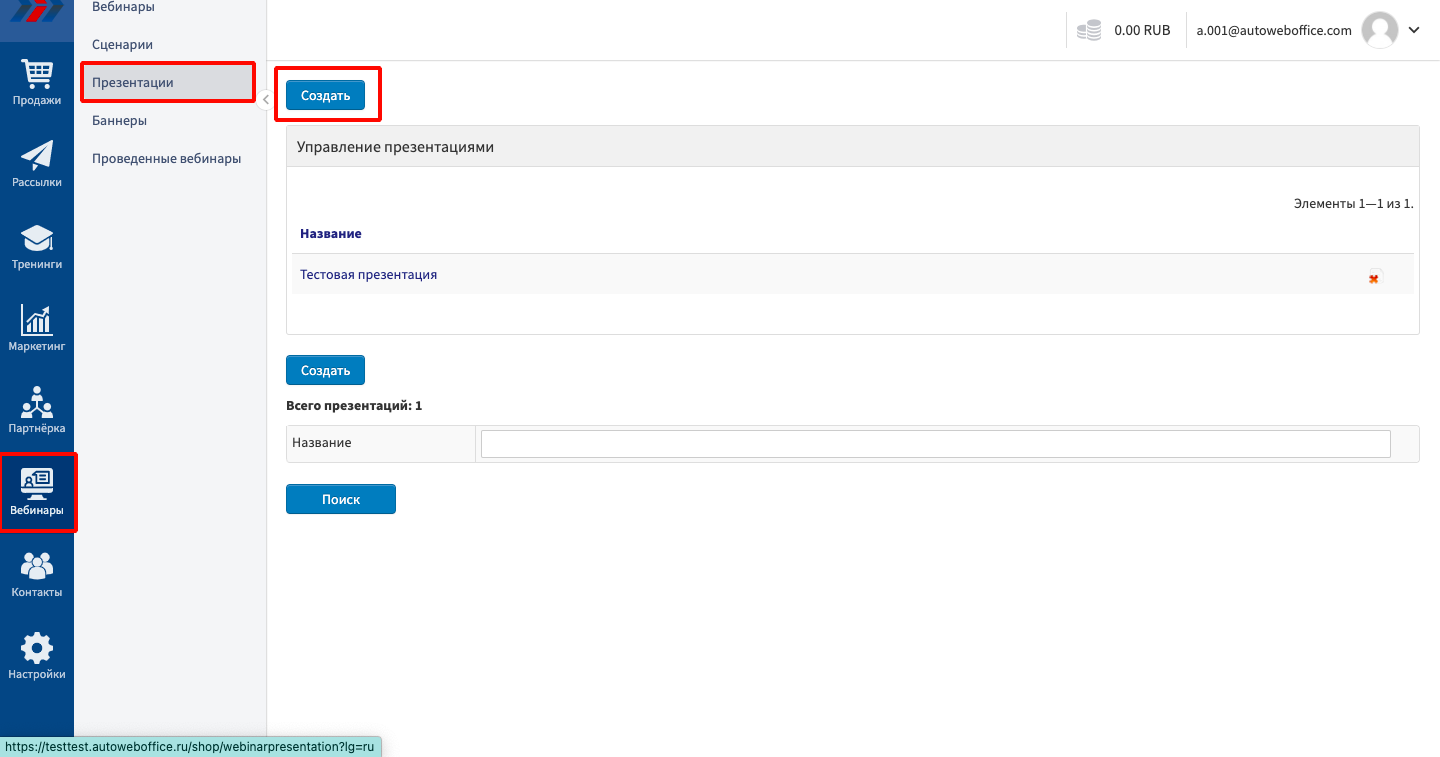Image resolution: width=1440 pixels, height=757 pixels.
Task: Open the Контакты people section
Action: tap(37, 574)
